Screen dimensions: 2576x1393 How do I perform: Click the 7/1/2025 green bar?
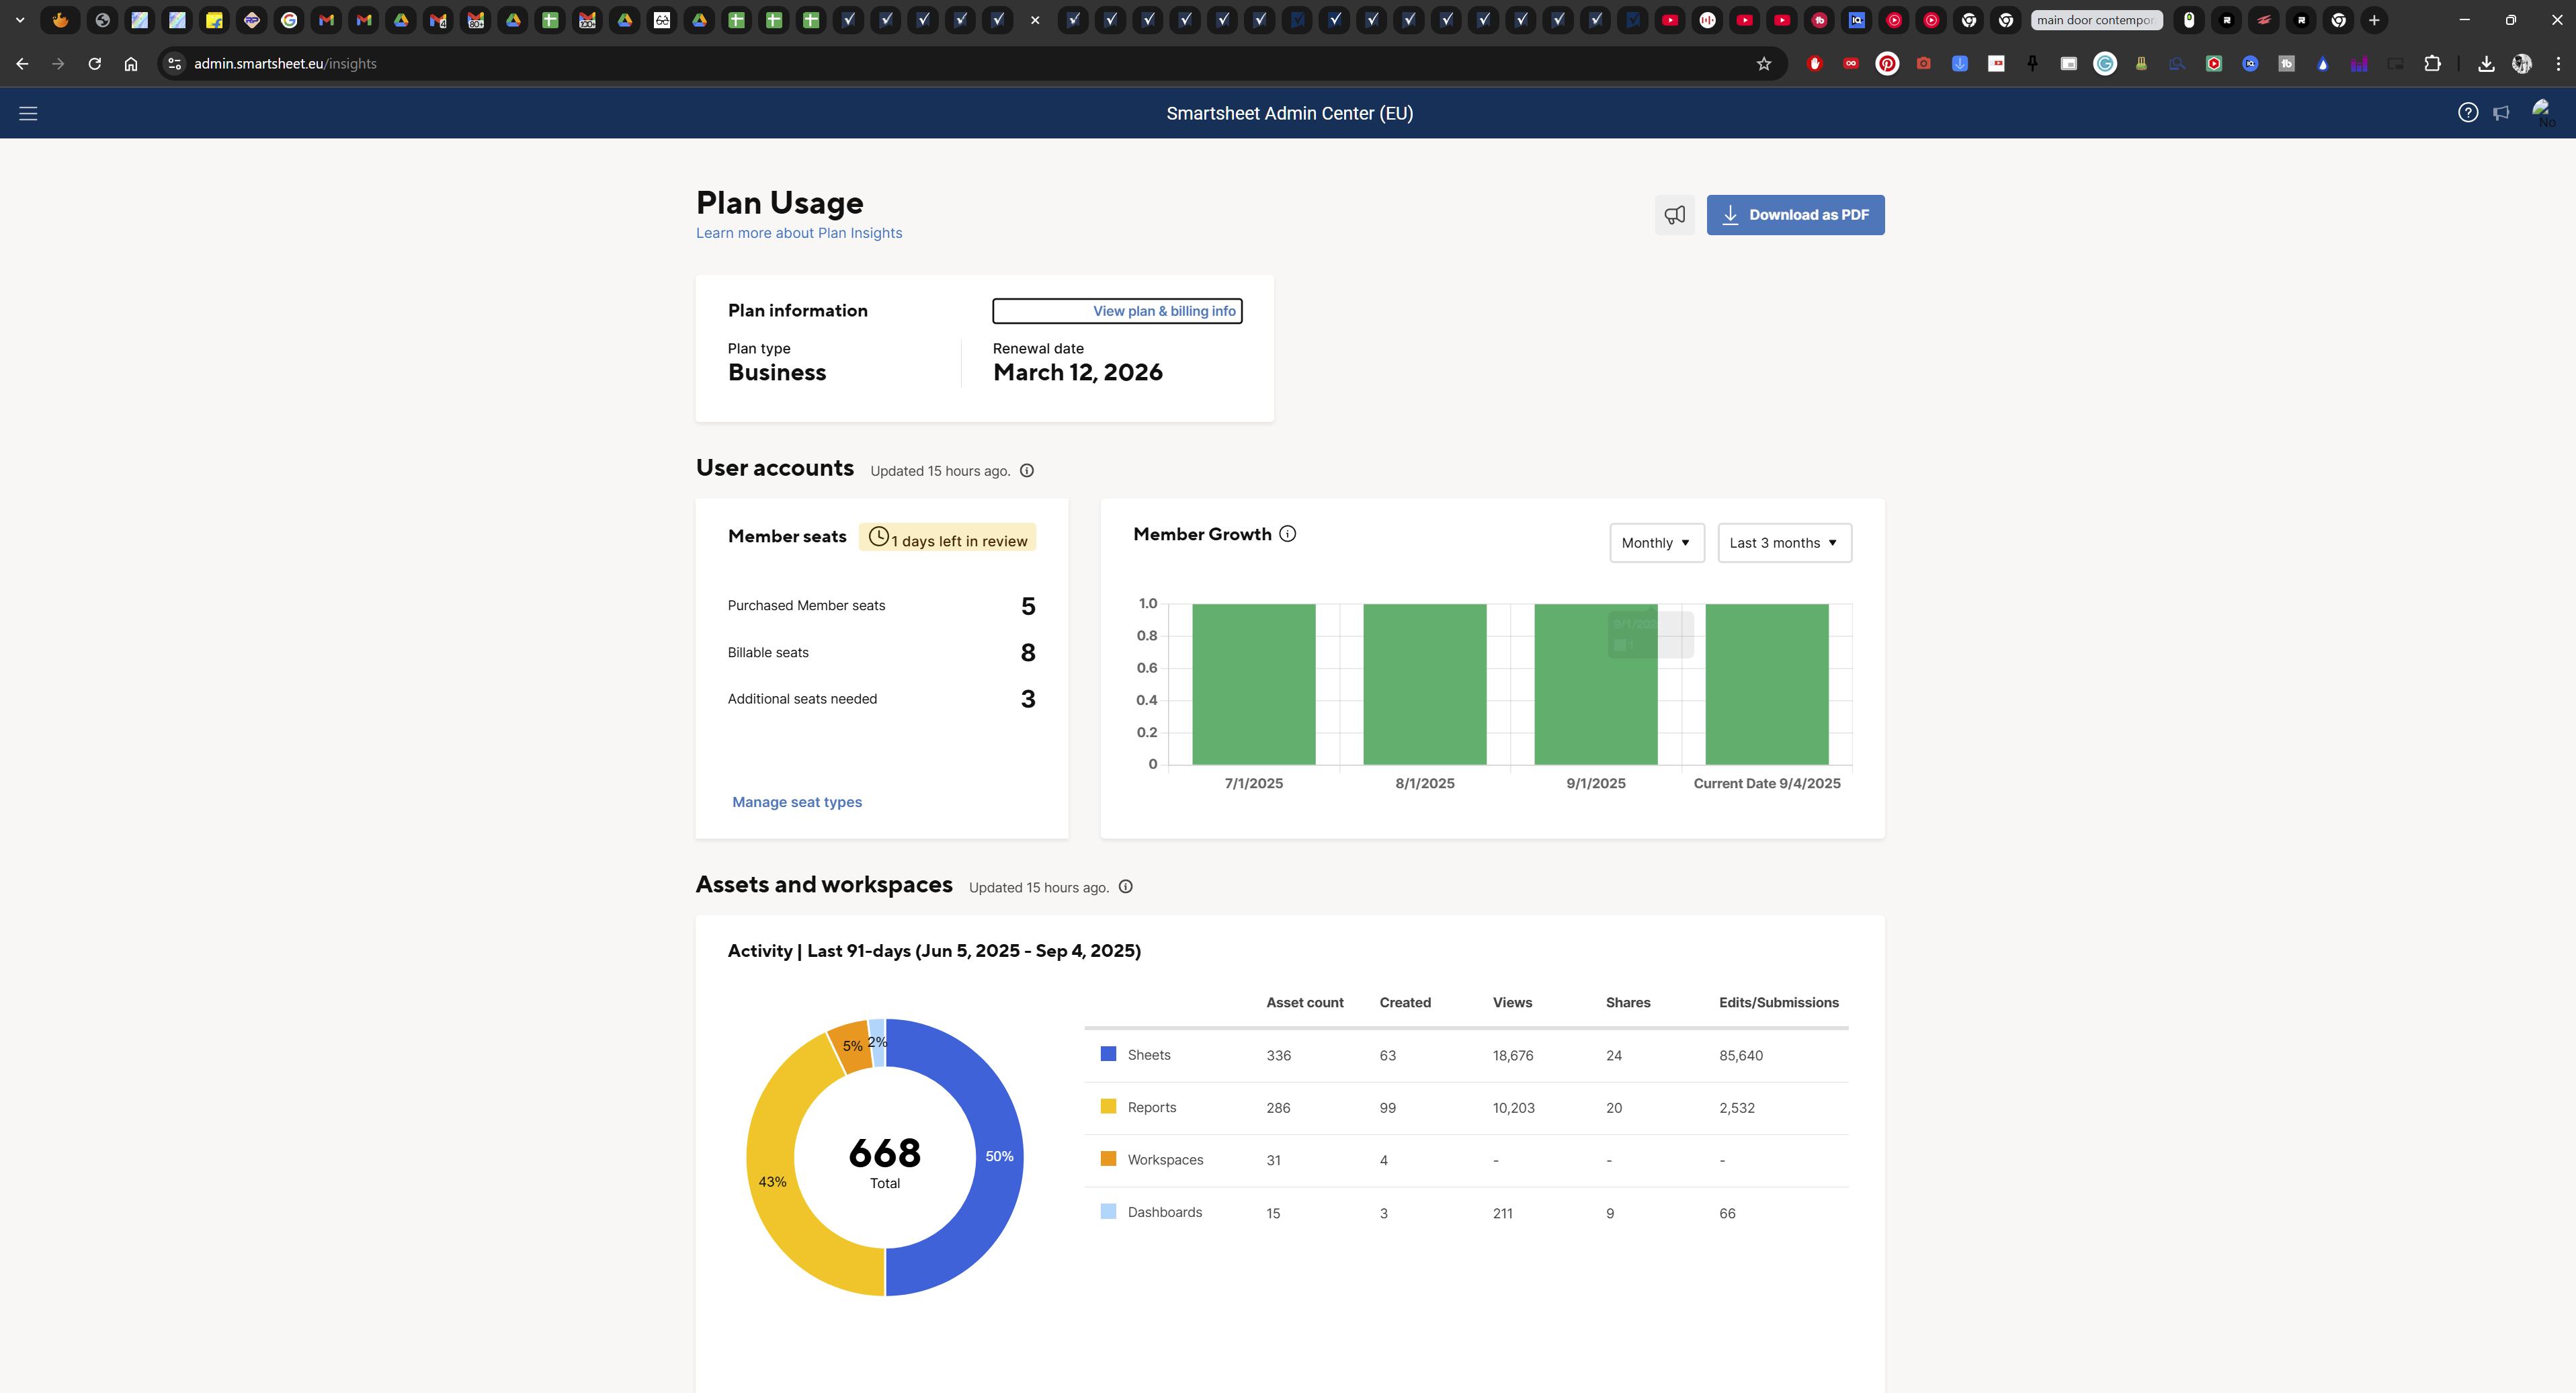click(1254, 684)
